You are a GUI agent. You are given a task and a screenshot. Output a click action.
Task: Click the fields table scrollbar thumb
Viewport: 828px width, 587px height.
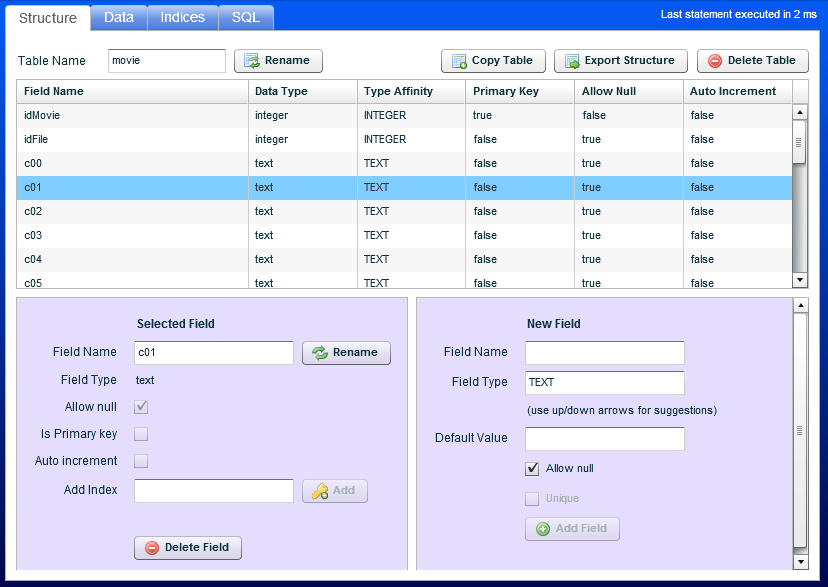click(x=799, y=142)
